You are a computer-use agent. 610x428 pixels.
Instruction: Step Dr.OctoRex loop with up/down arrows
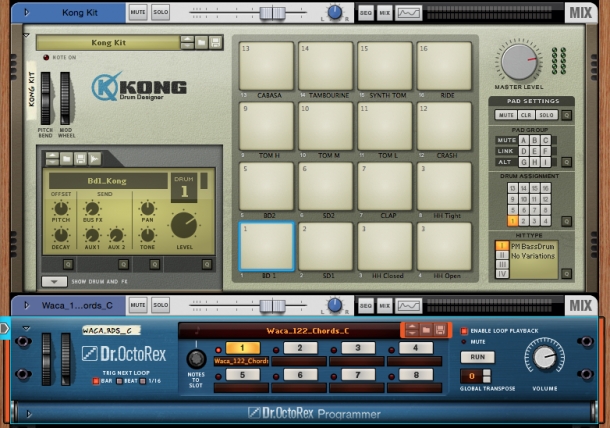pos(412,330)
